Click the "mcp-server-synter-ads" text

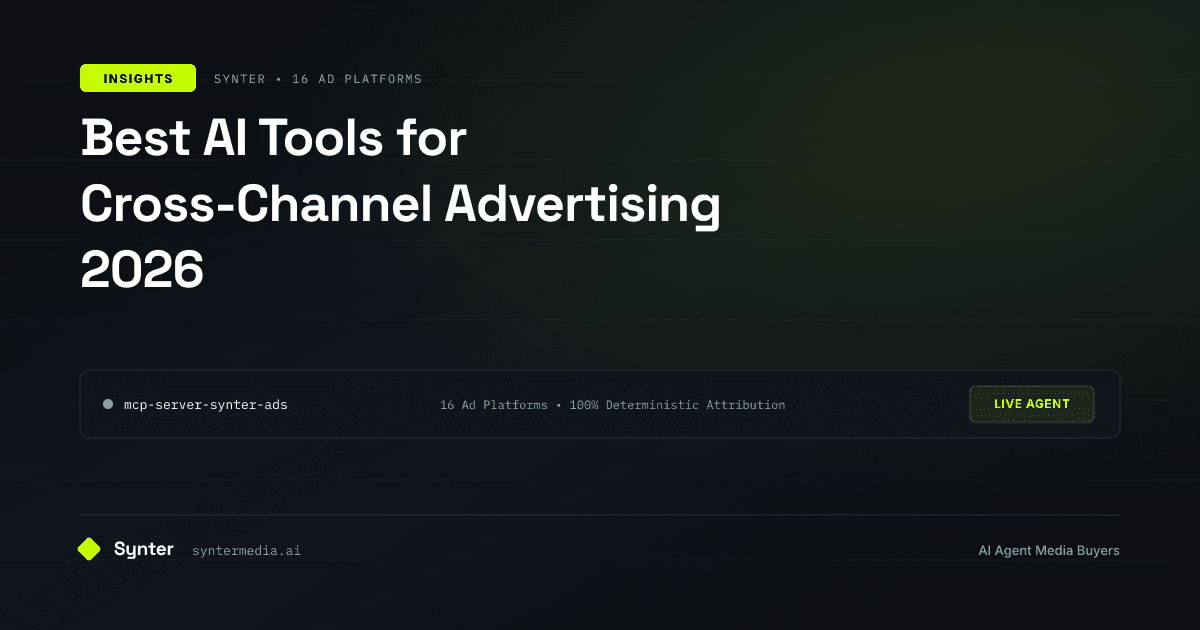pos(206,405)
